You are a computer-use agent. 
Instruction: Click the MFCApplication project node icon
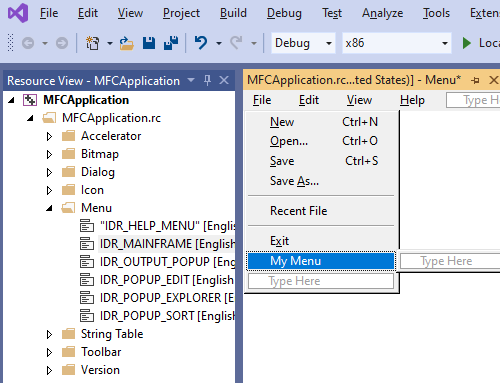click(30, 100)
